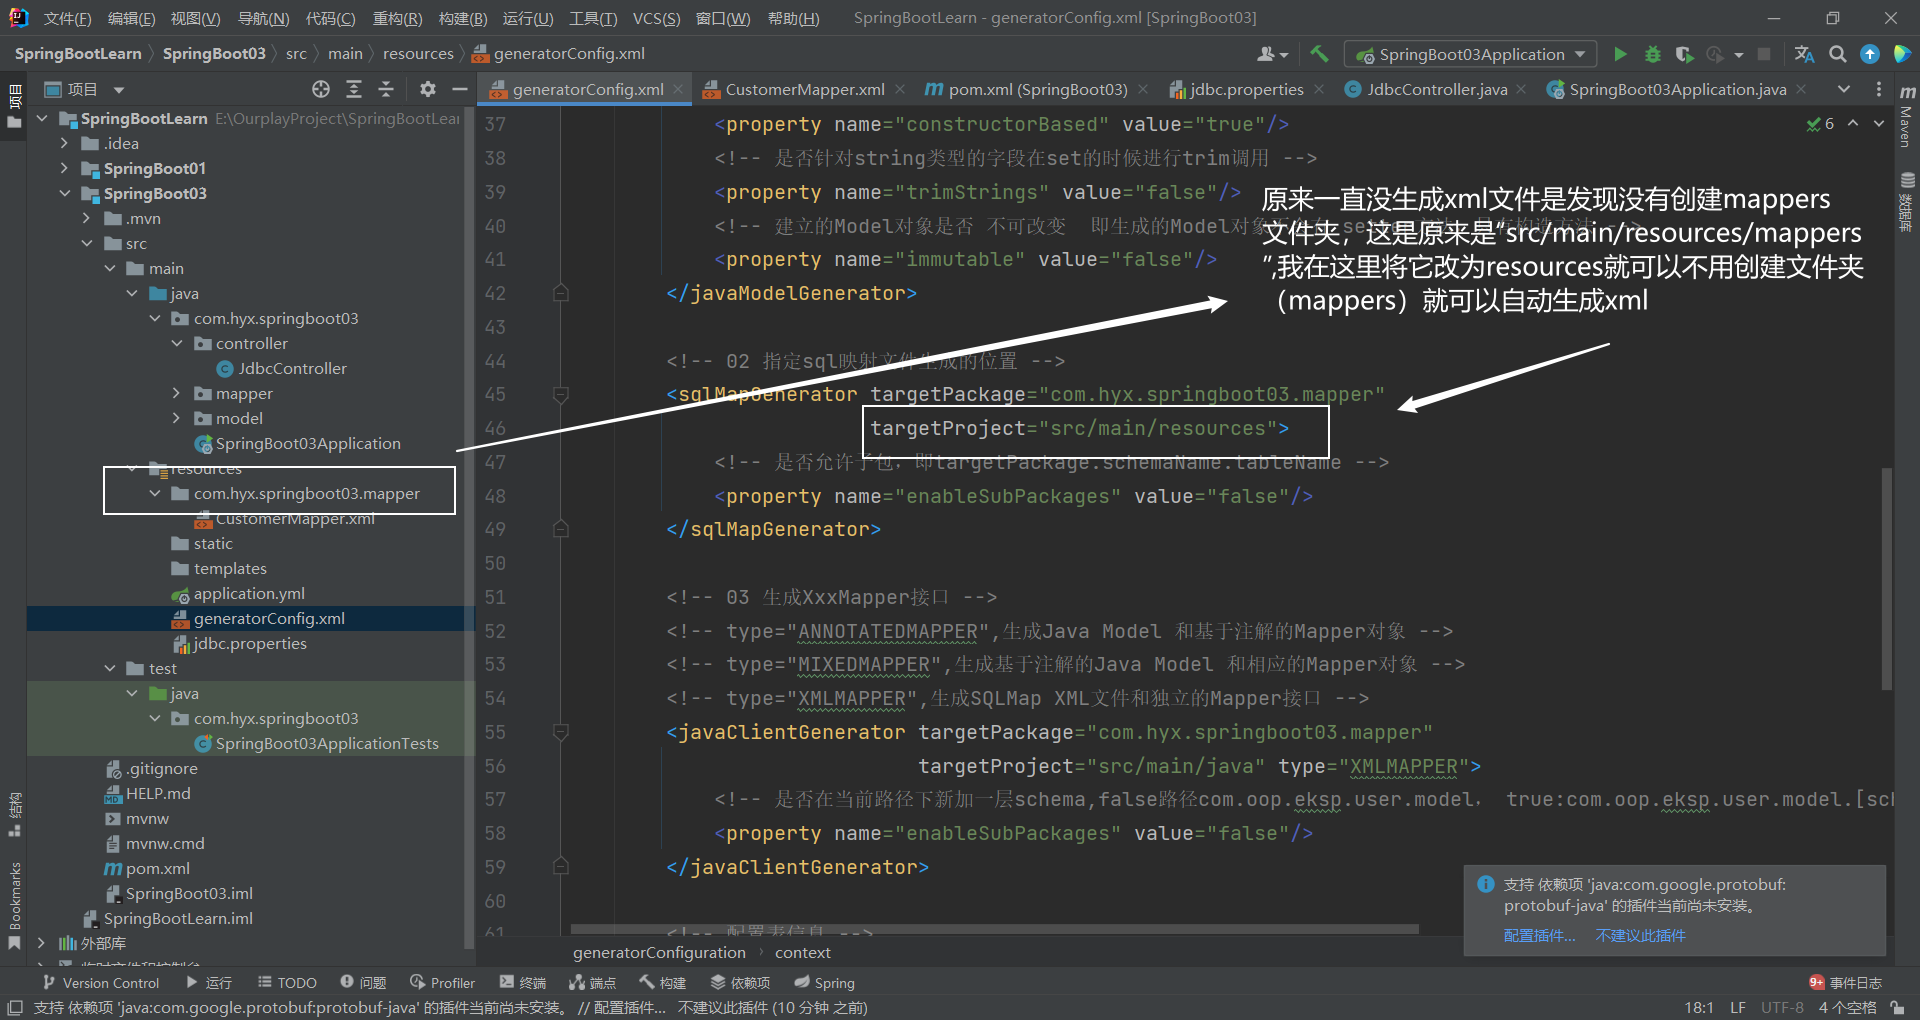
Task: Collapse the controller package
Action: click(x=177, y=343)
